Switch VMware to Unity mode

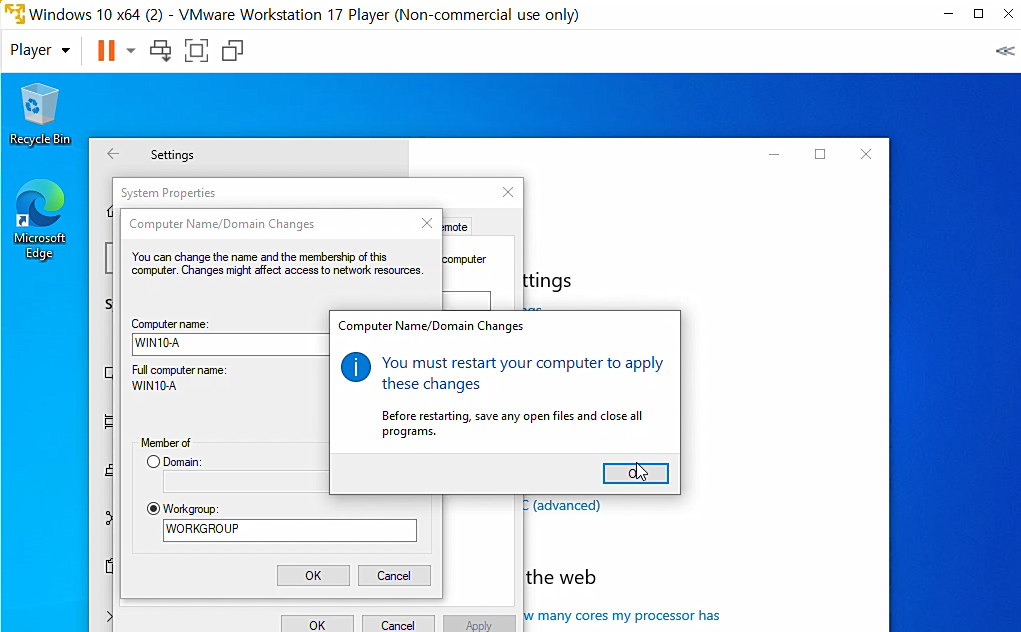pyautogui.click(x=232, y=50)
